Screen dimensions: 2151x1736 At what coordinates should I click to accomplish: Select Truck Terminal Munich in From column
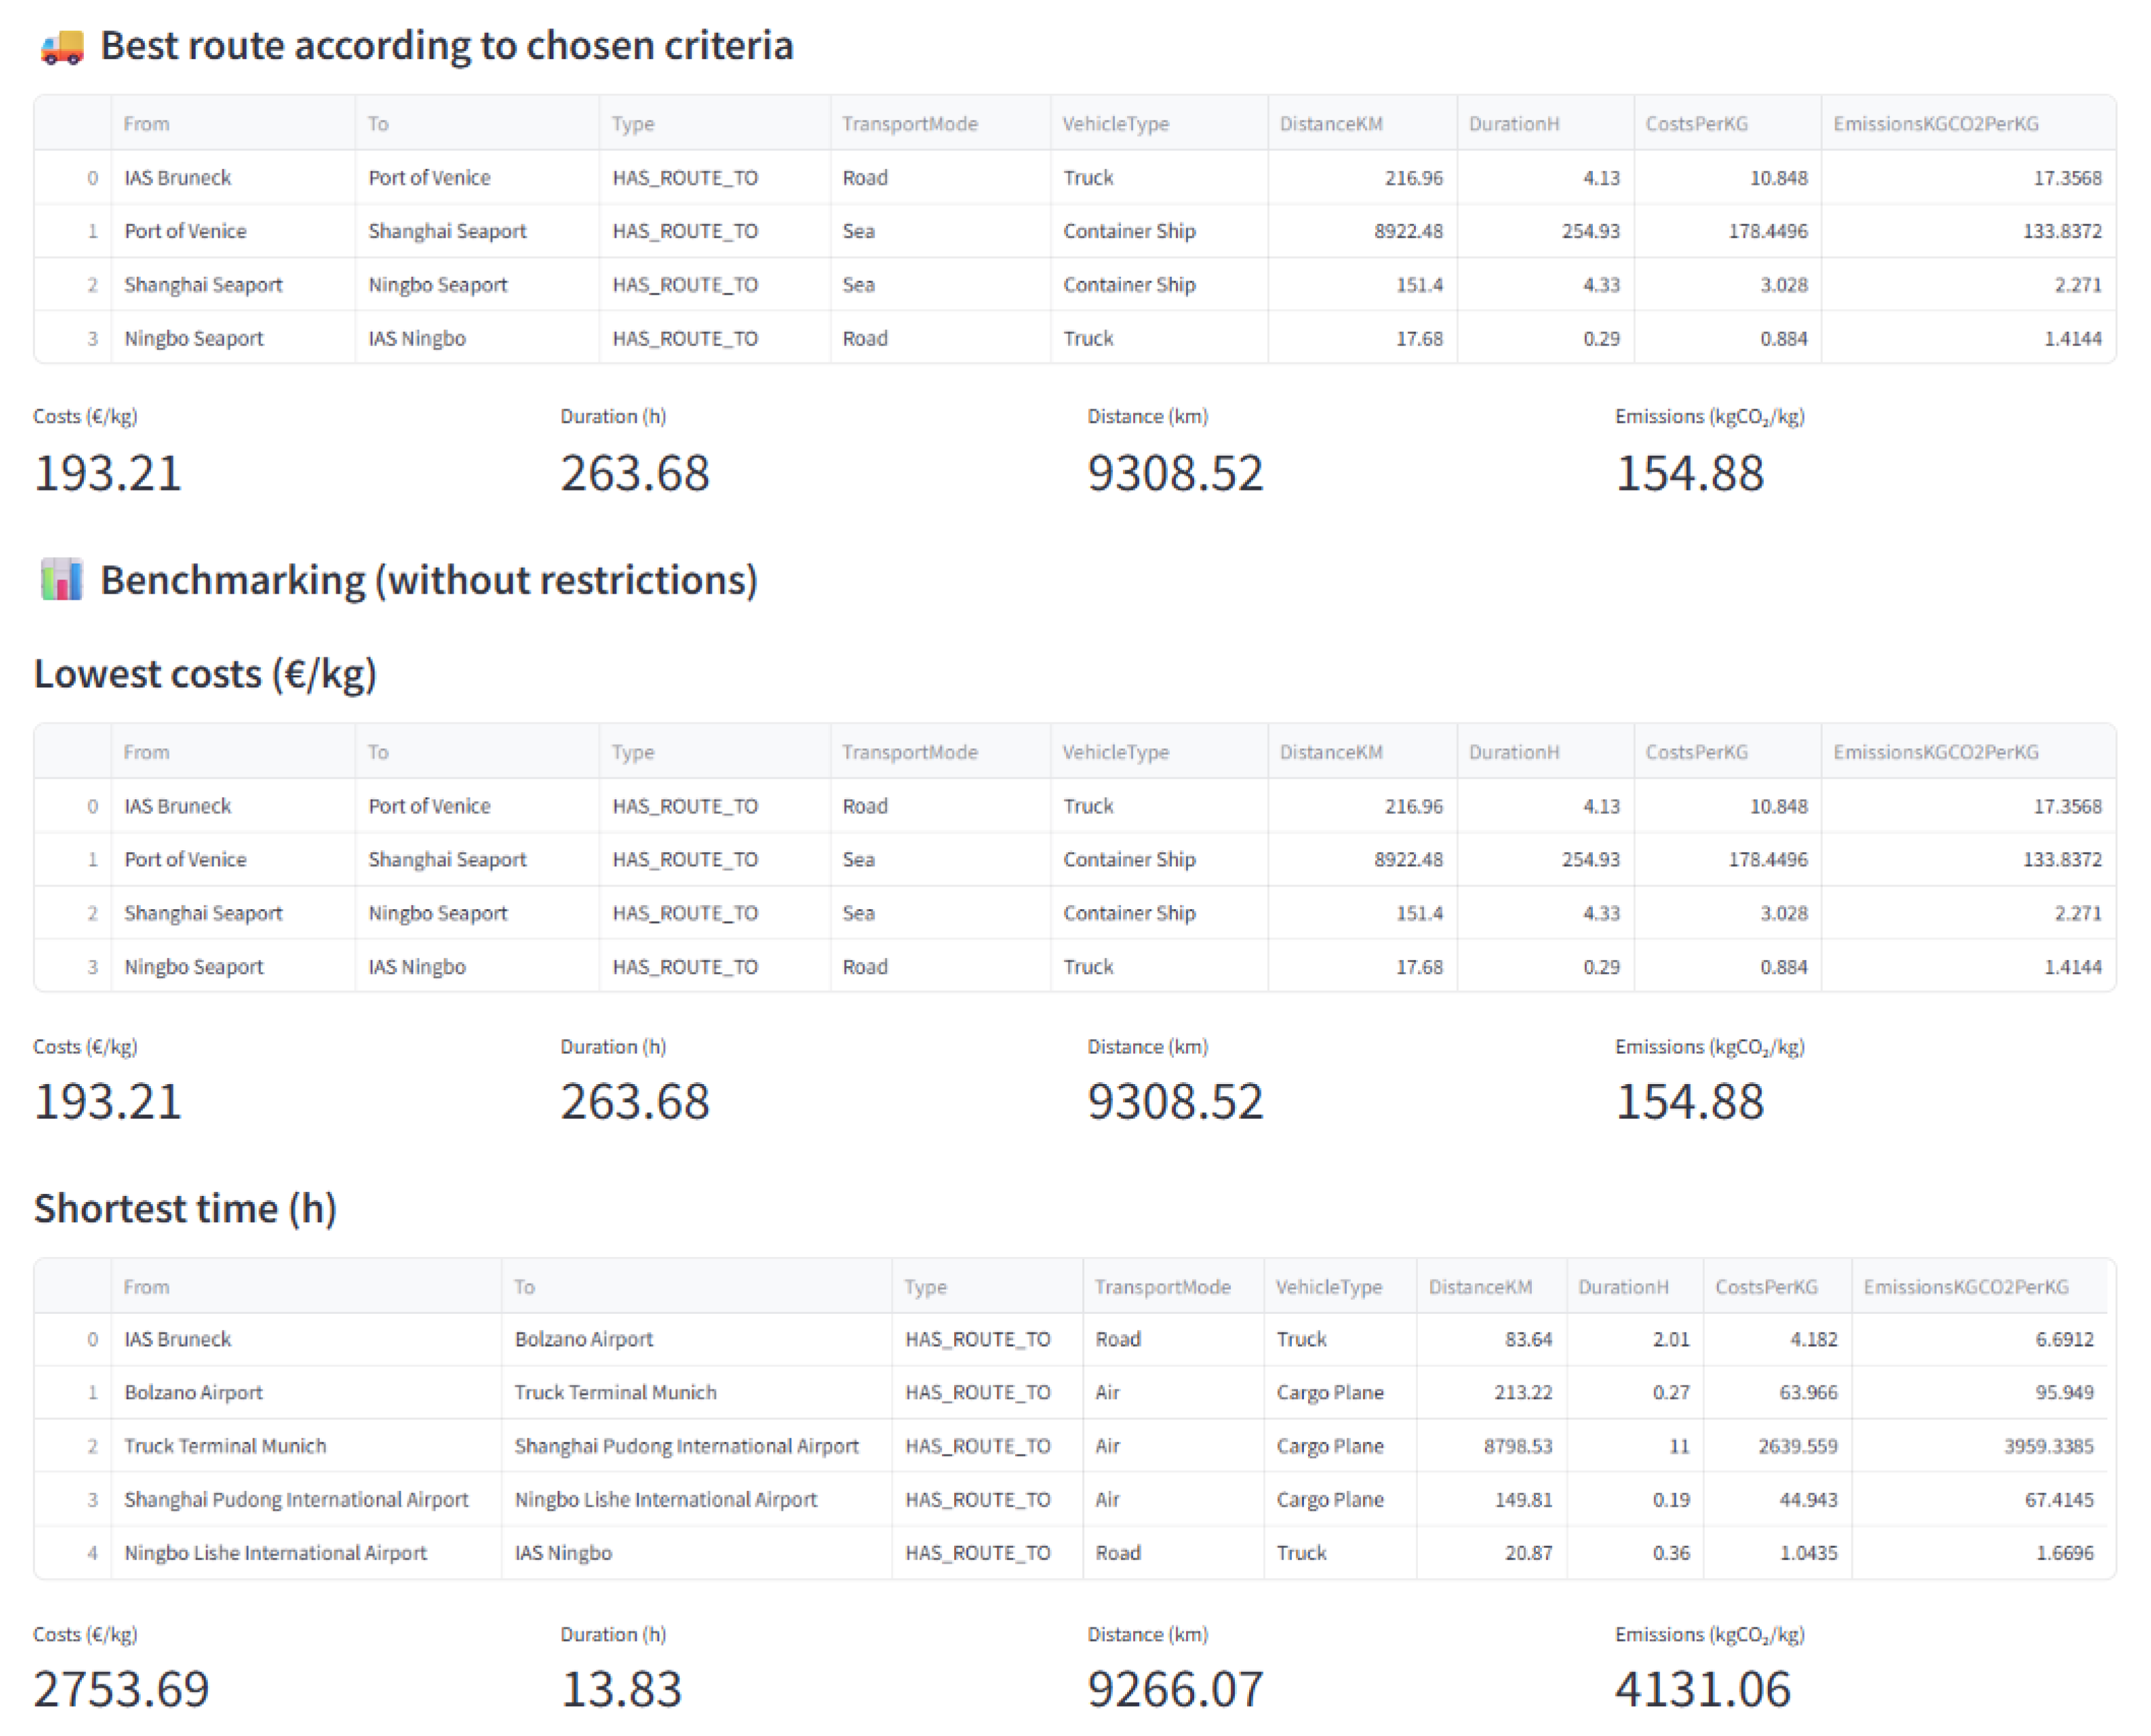(x=225, y=1446)
